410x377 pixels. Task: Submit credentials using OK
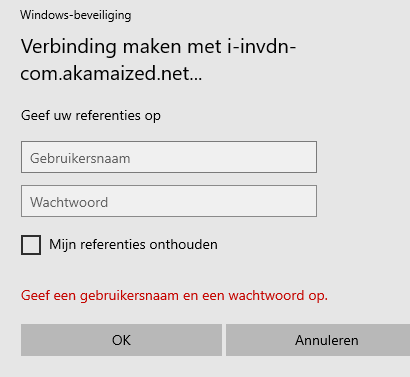tap(121, 340)
